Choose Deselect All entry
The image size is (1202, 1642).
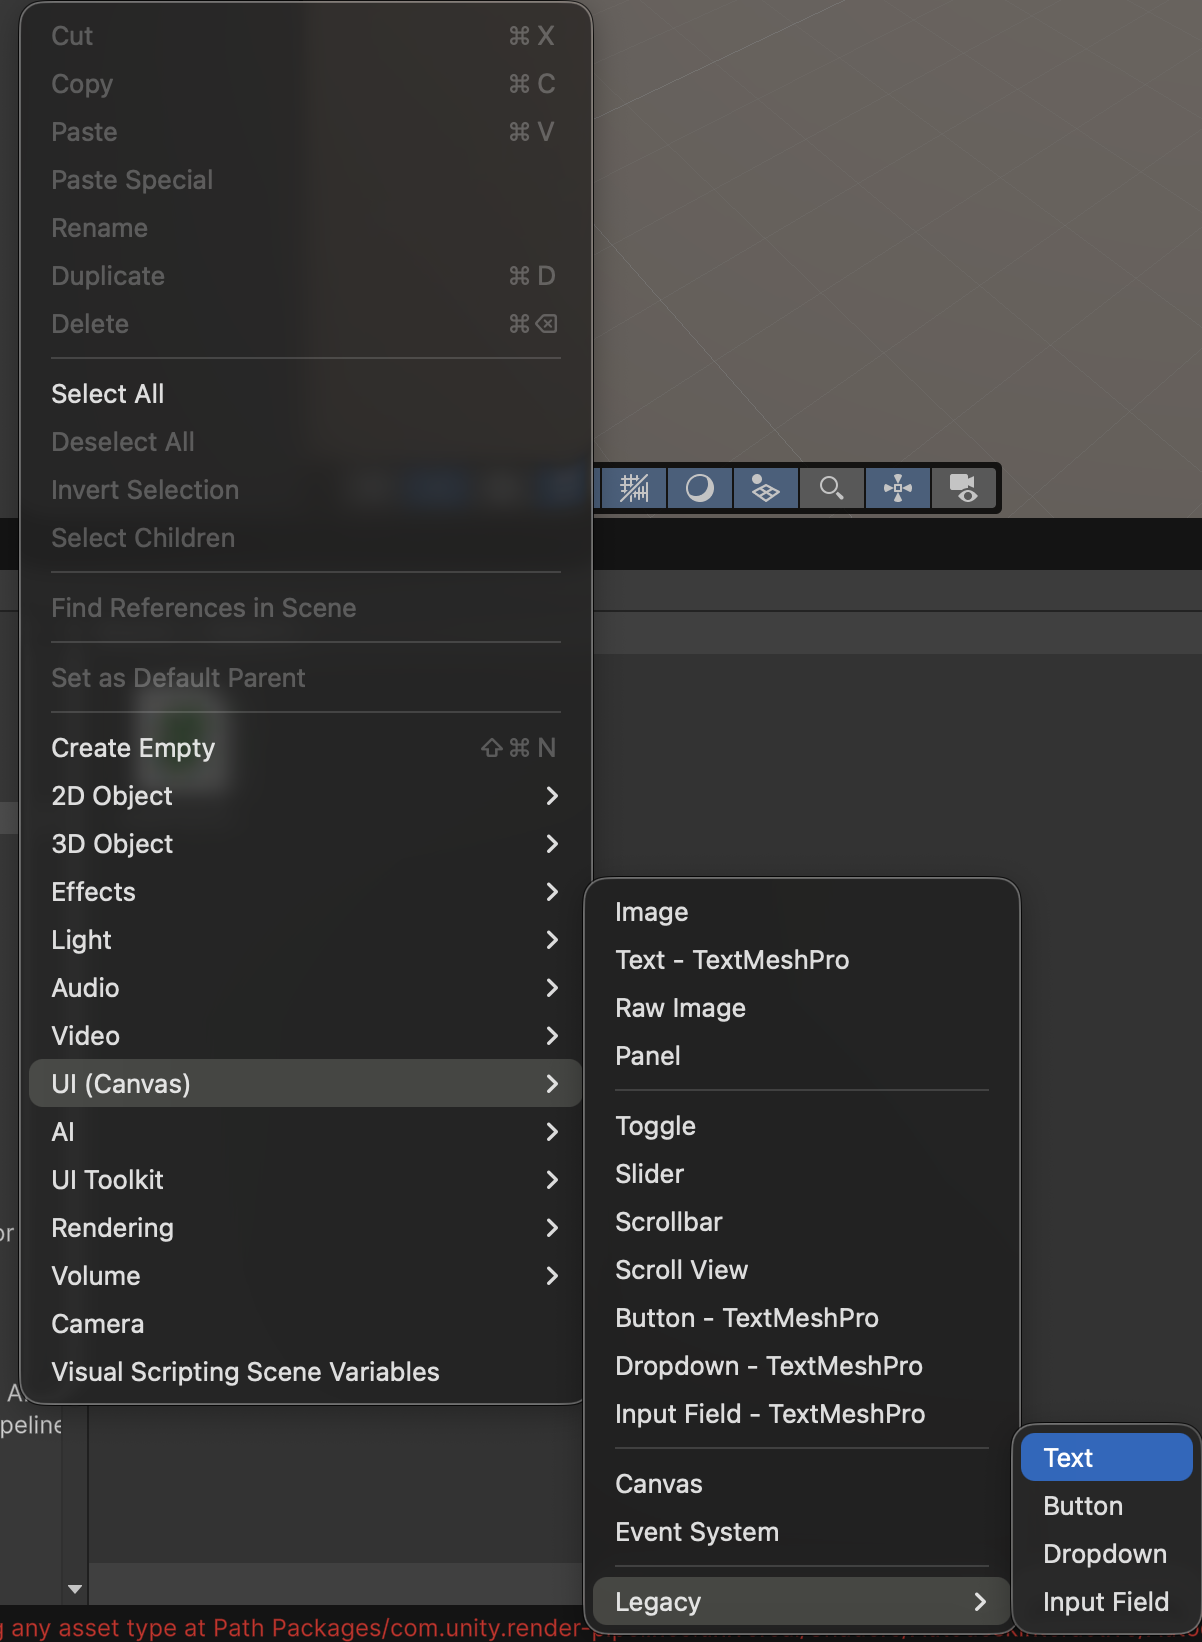click(305, 442)
